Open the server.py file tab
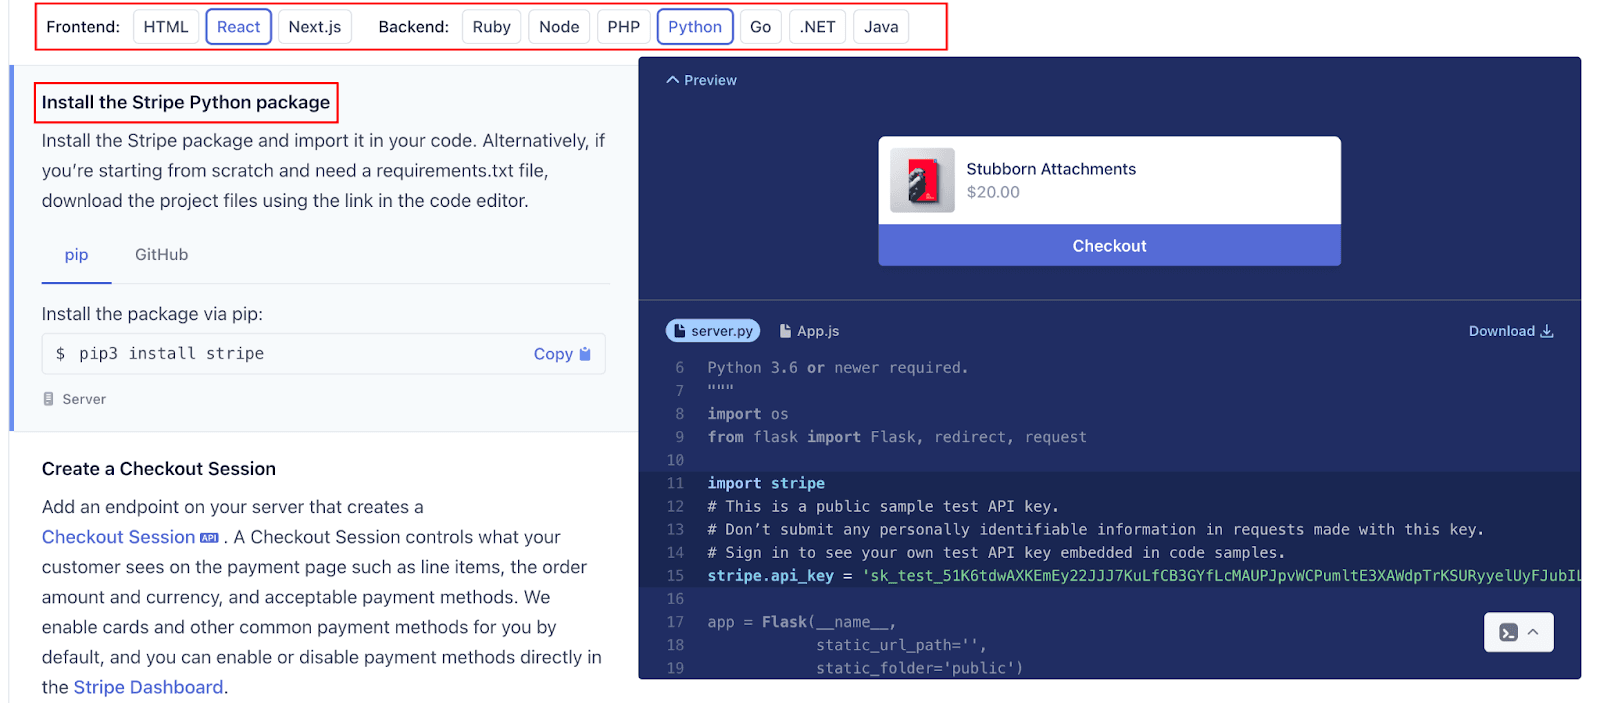1600x703 pixels. tap(713, 331)
